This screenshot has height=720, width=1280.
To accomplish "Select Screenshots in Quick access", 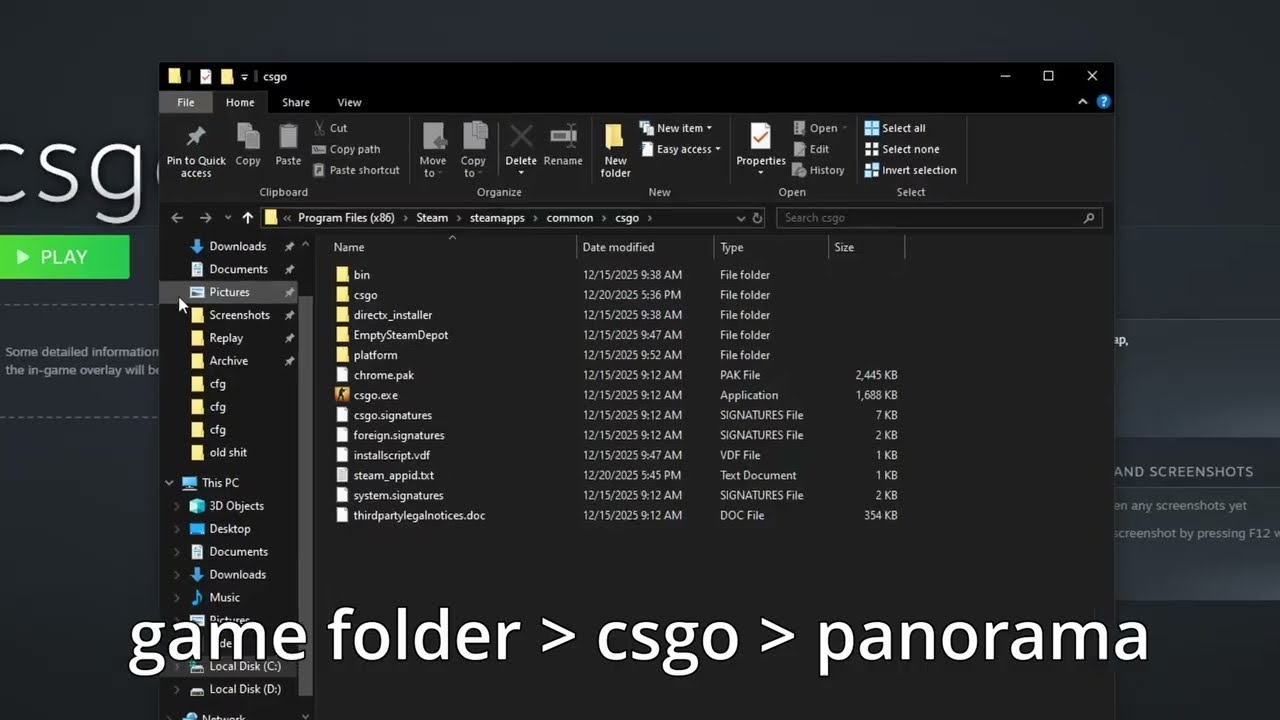I will (x=239, y=315).
